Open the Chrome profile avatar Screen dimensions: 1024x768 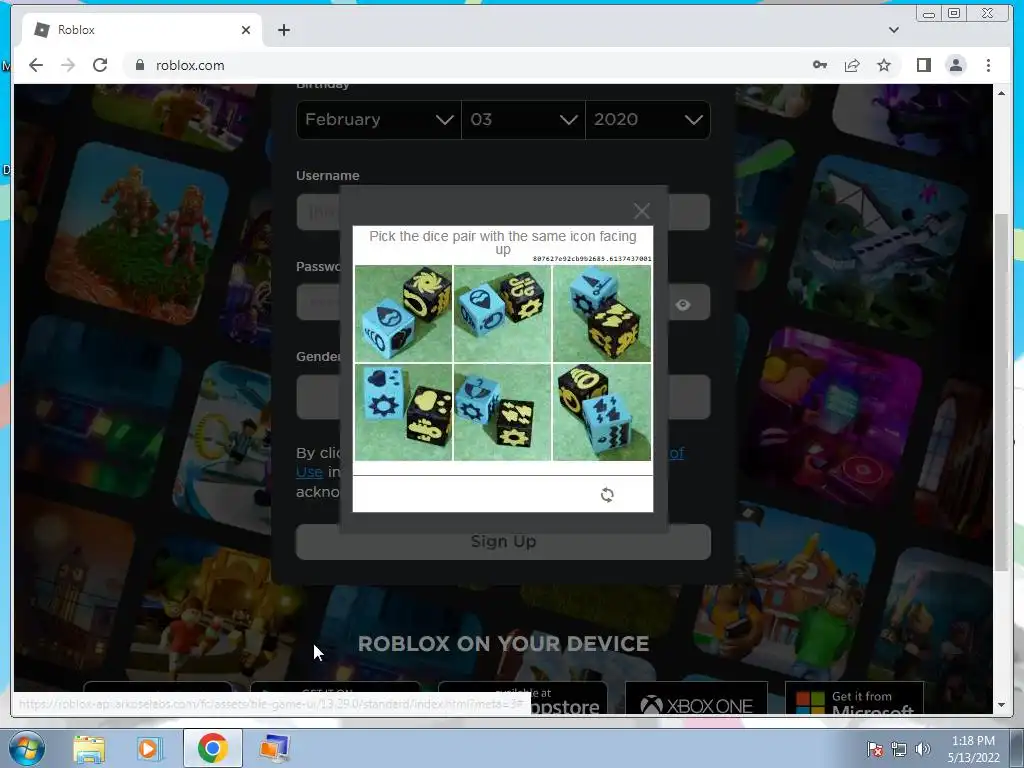(x=955, y=65)
